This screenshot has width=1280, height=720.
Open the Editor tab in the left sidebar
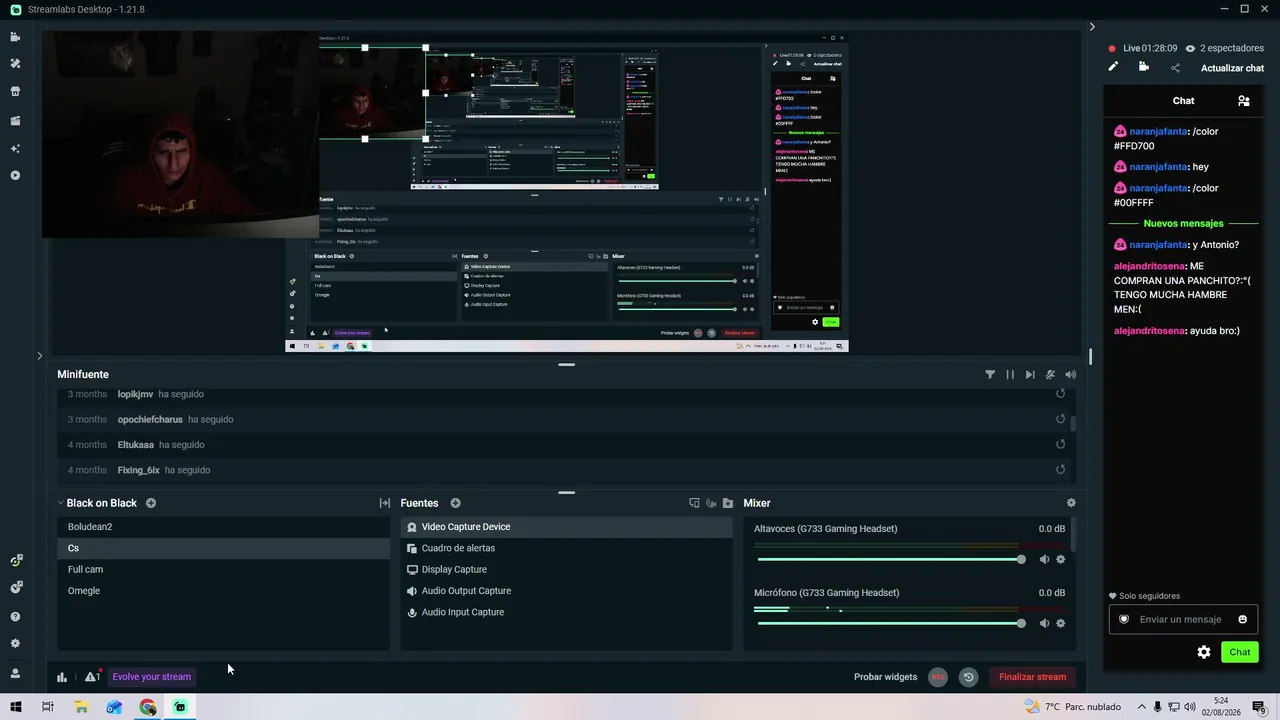(x=15, y=37)
